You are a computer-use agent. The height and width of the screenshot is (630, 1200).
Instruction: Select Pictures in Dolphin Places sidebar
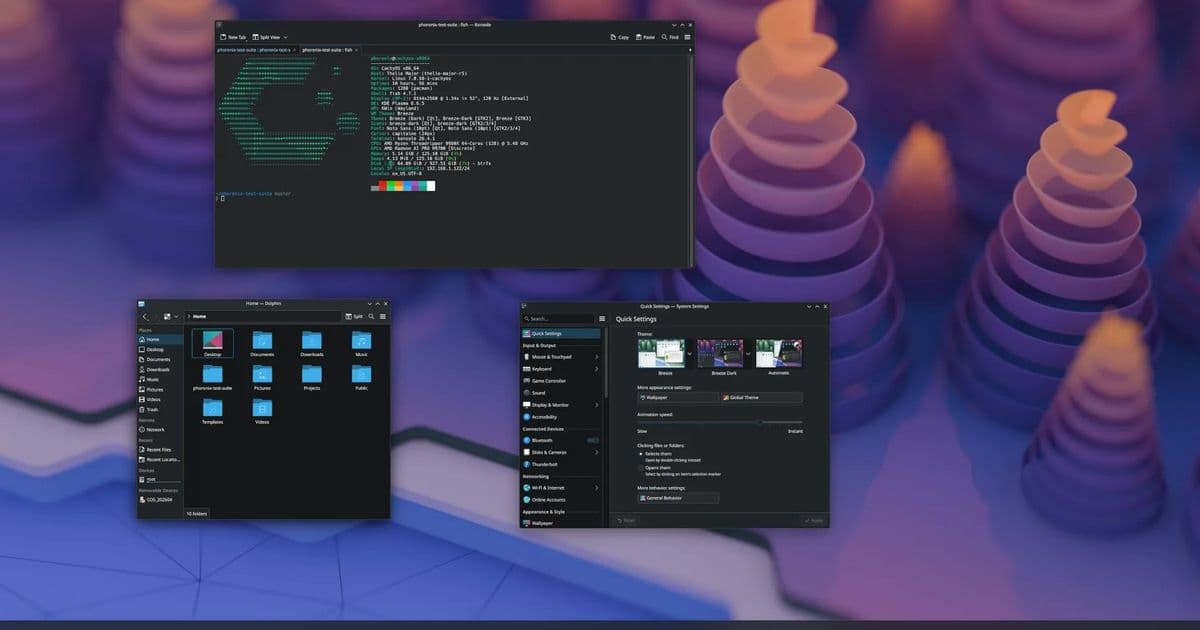point(161,389)
